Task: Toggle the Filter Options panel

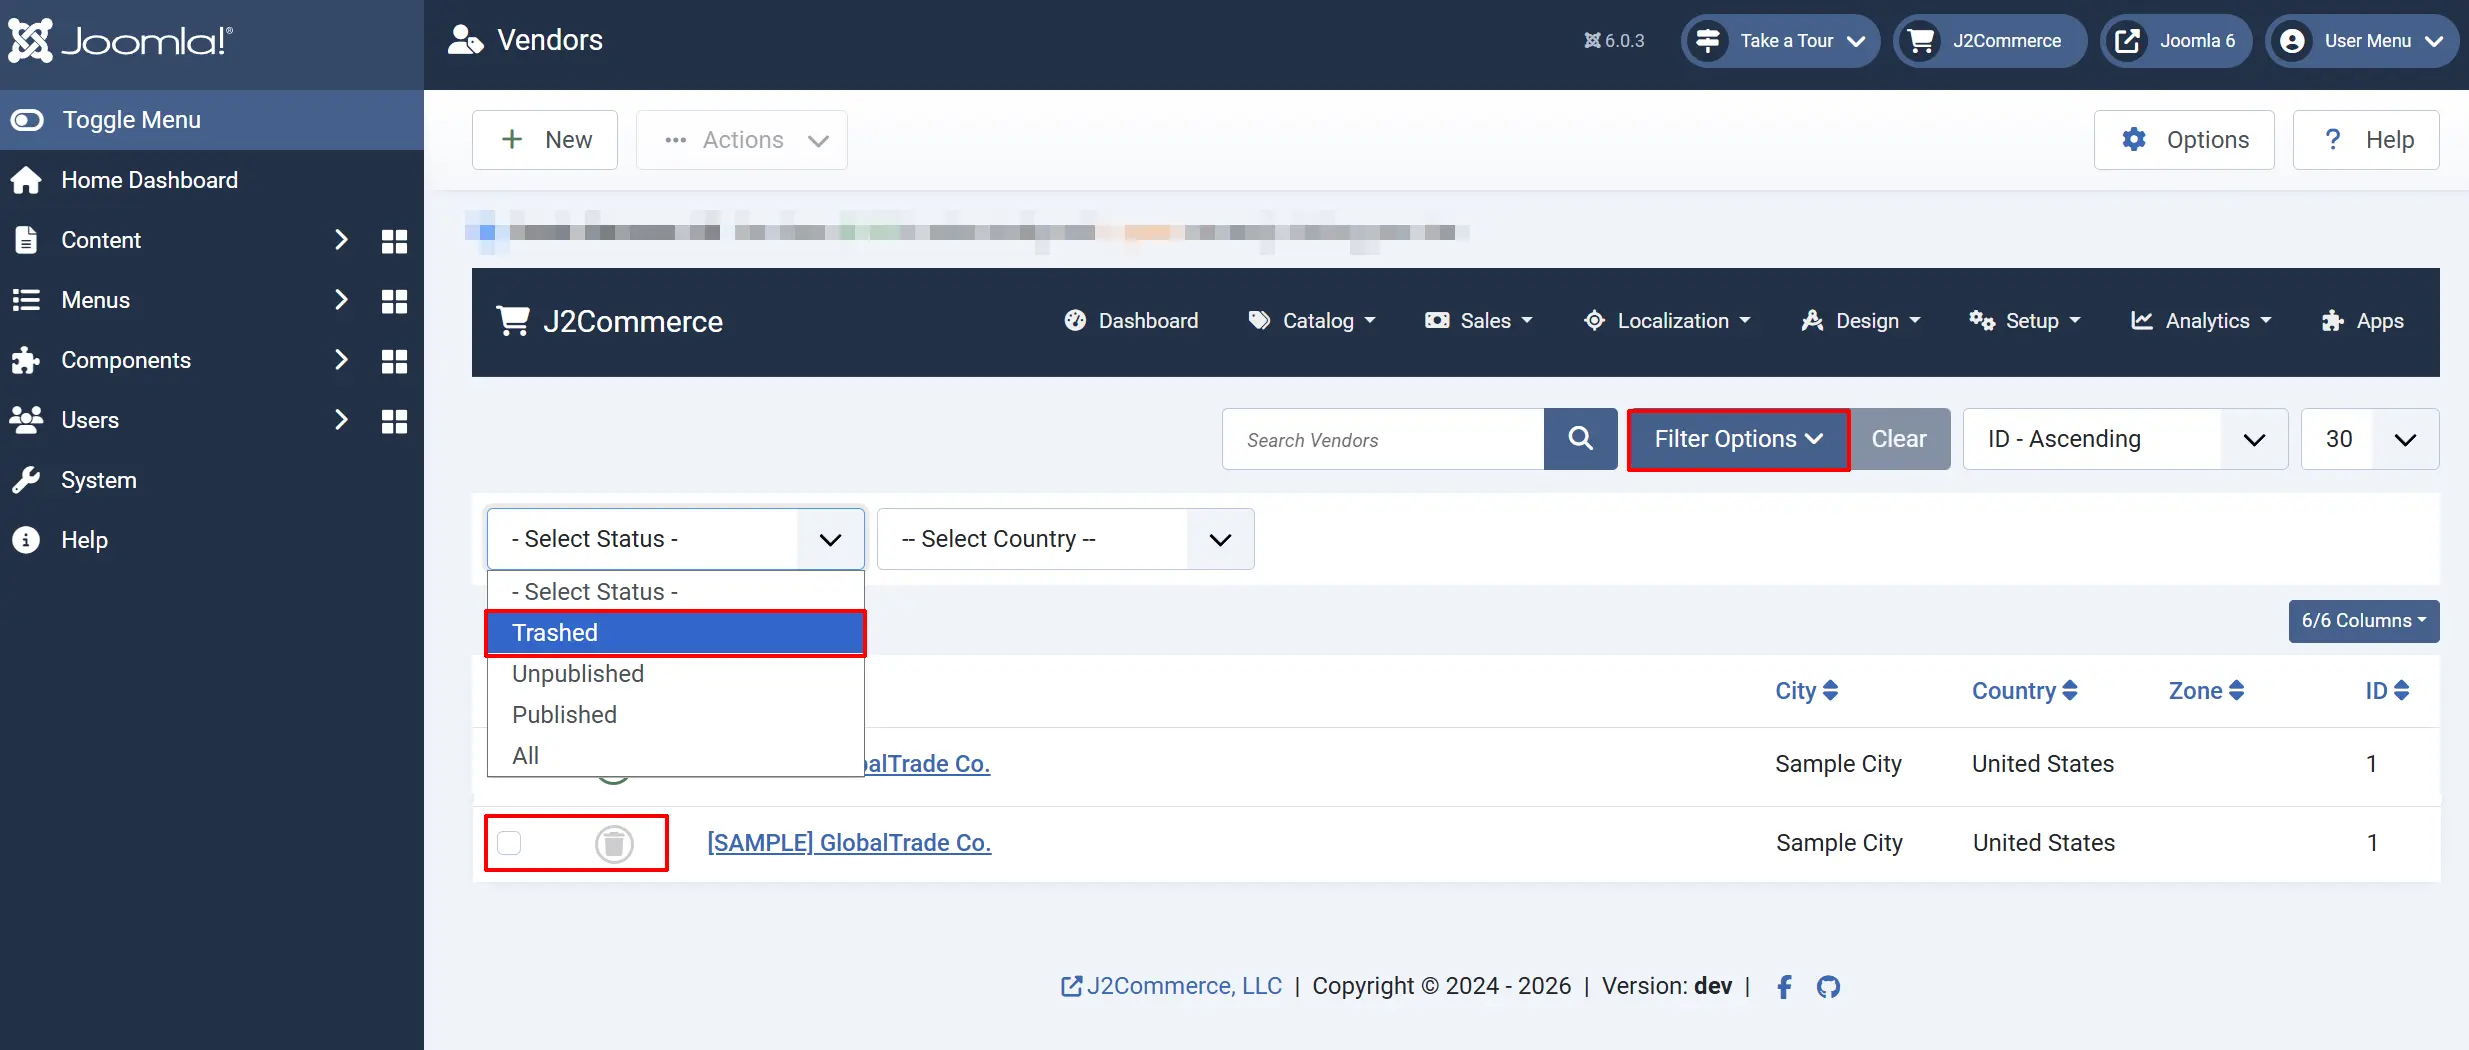Action: [1738, 439]
